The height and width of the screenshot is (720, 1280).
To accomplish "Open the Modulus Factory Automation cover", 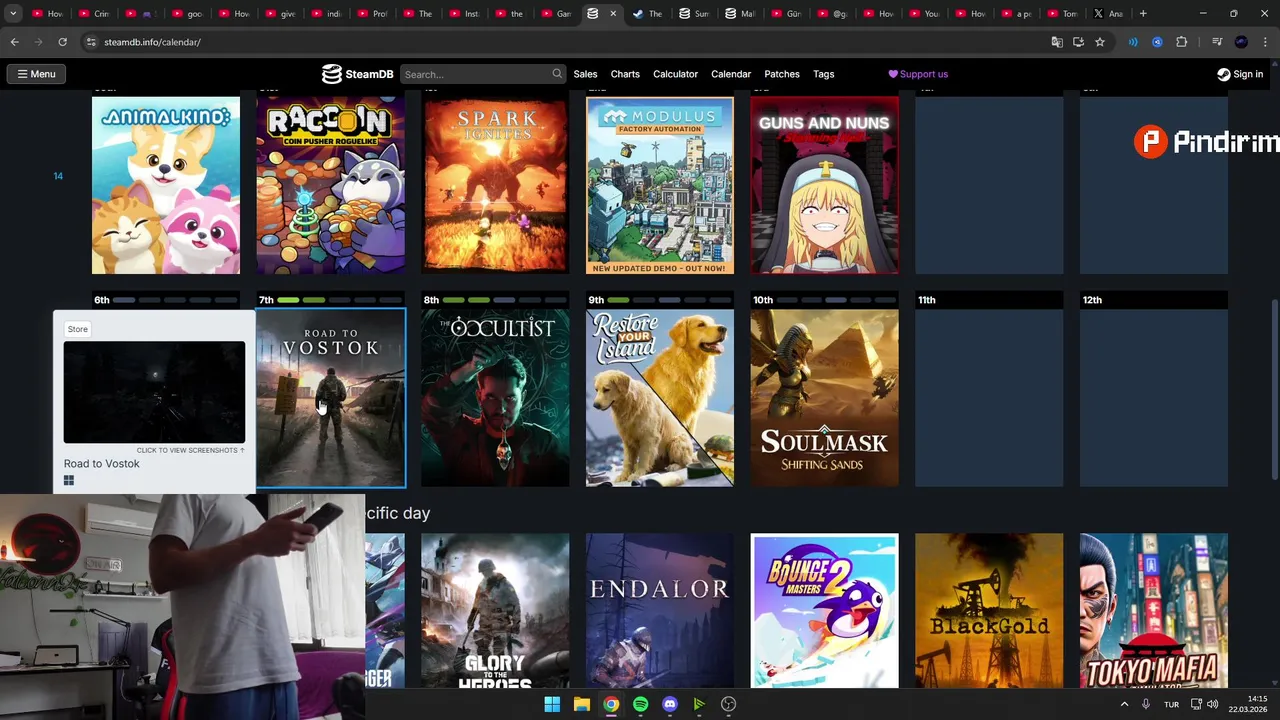I will click(660, 185).
